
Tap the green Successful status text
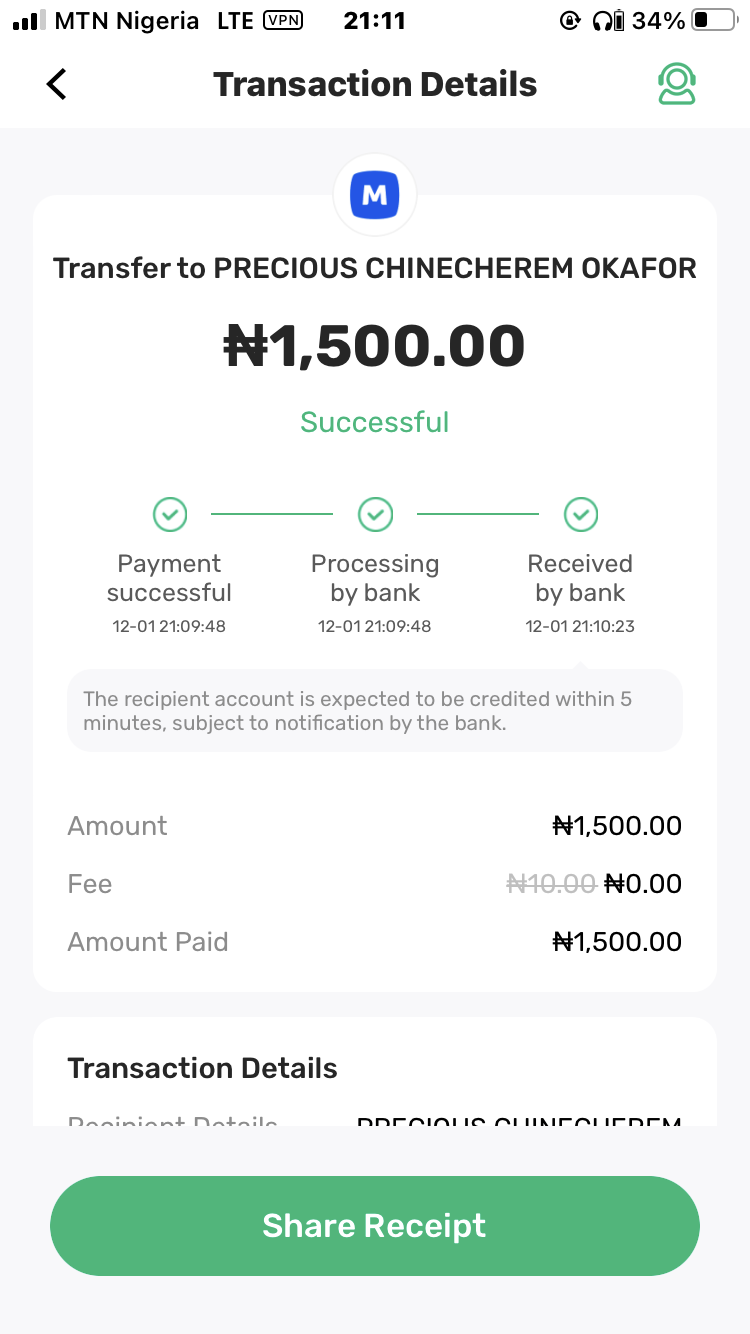tap(375, 422)
